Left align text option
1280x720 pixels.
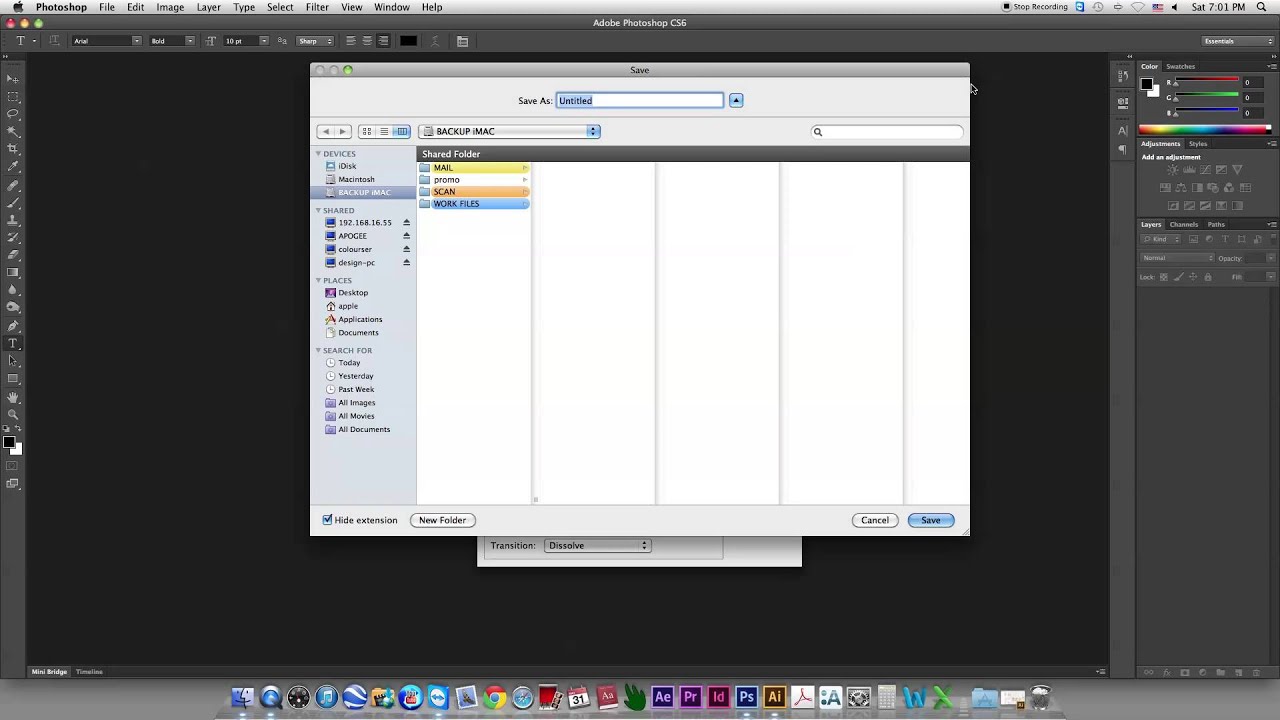[351, 41]
